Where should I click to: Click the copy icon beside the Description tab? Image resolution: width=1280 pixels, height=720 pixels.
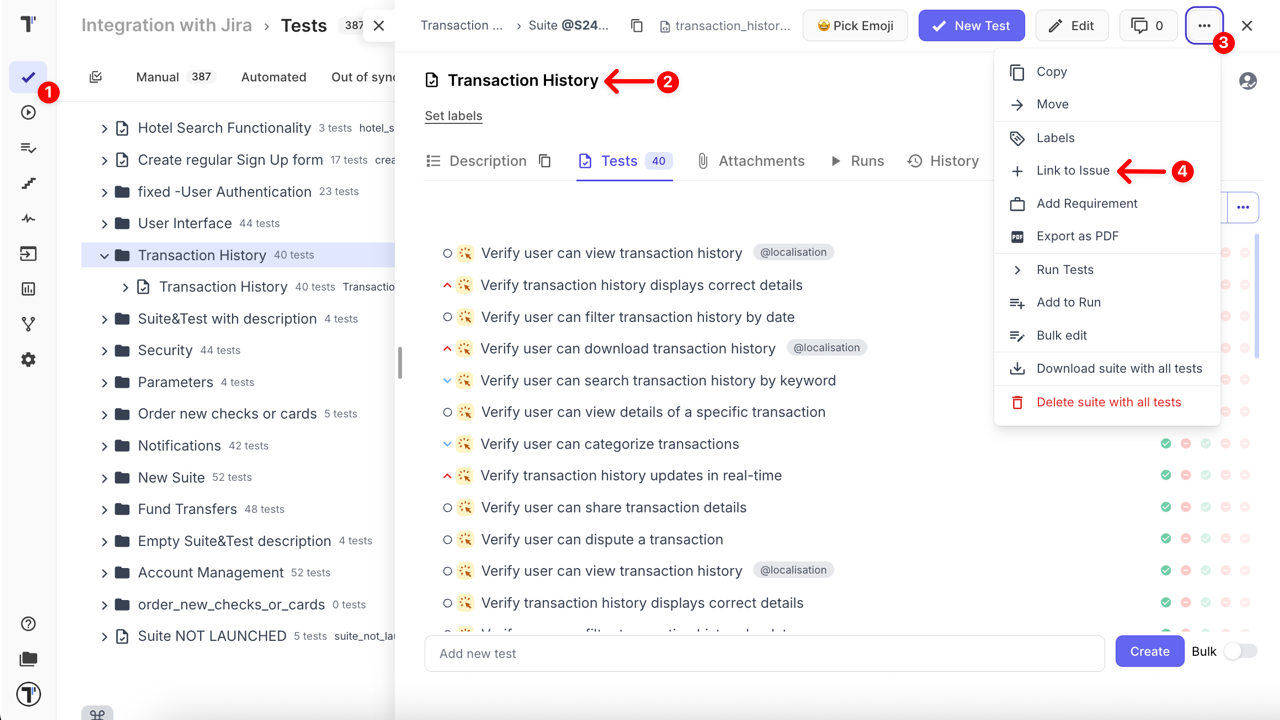pos(545,160)
